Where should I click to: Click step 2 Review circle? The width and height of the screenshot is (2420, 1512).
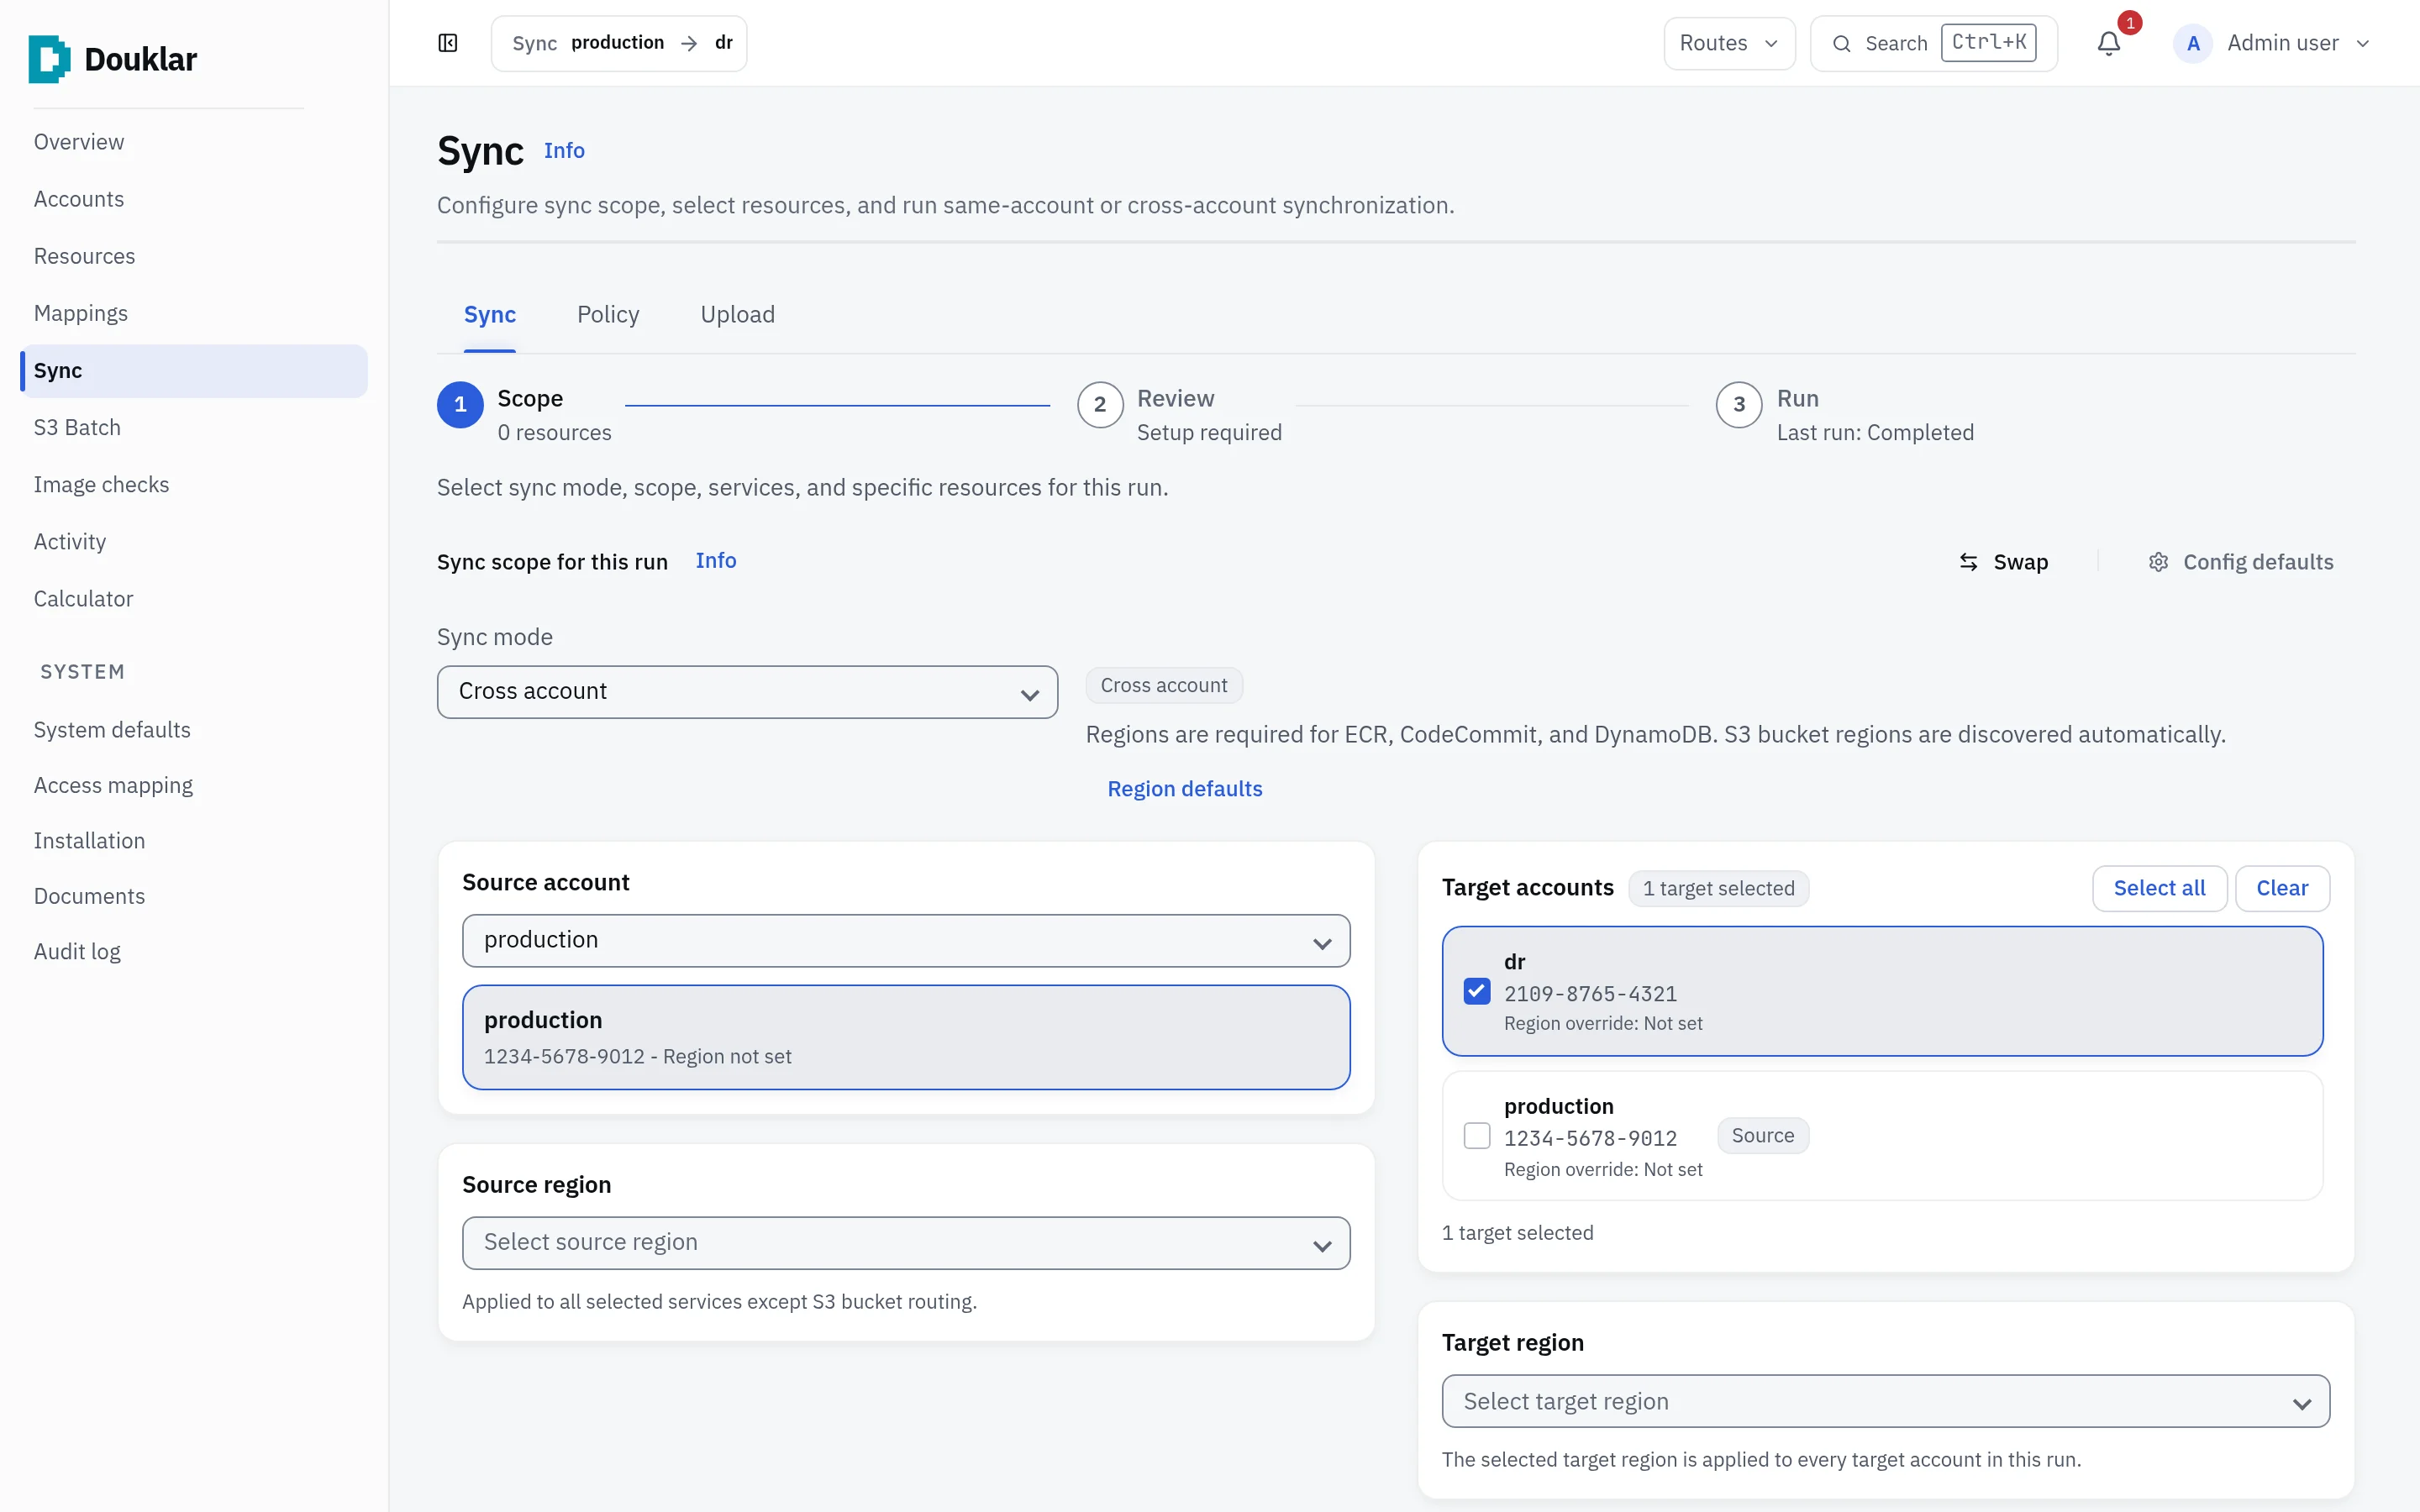pos(1100,405)
